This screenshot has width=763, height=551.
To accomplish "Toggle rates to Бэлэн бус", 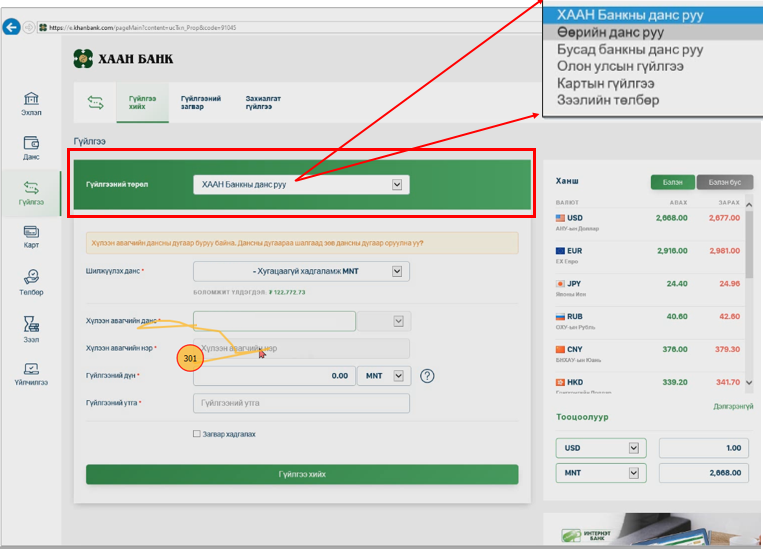I will click(x=725, y=182).
